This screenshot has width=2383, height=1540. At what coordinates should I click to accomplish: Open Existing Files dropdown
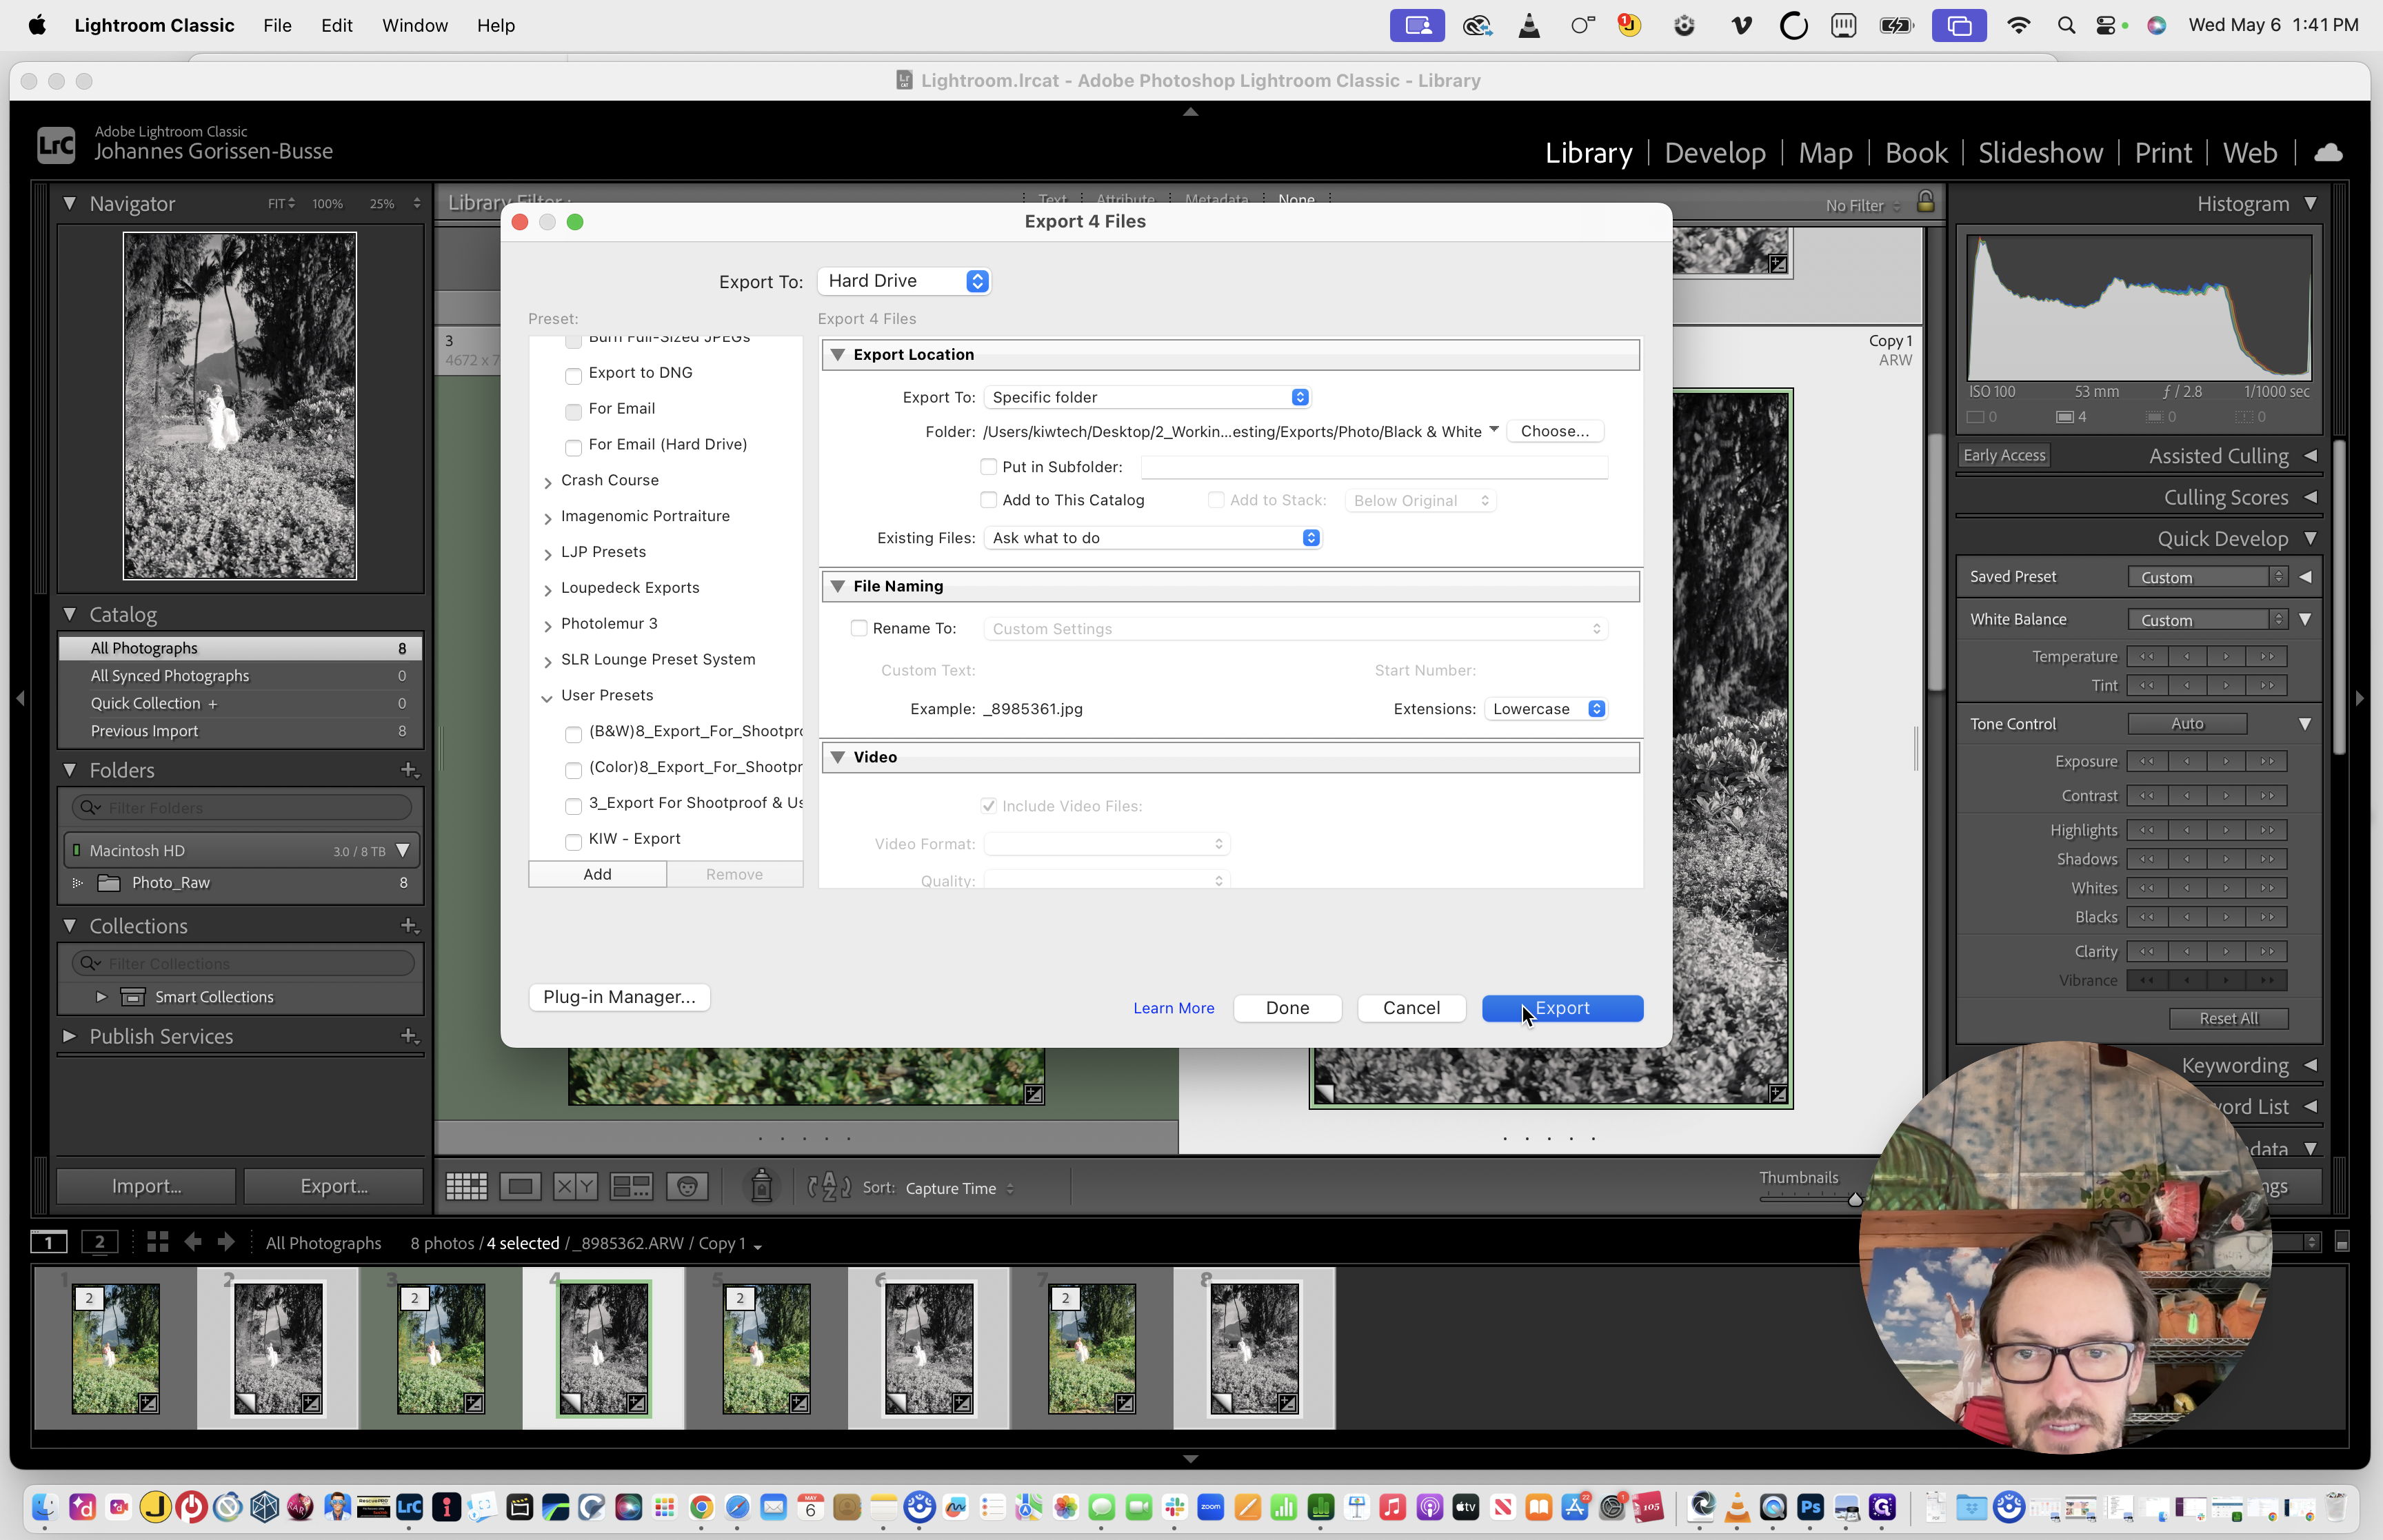click(x=1153, y=538)
